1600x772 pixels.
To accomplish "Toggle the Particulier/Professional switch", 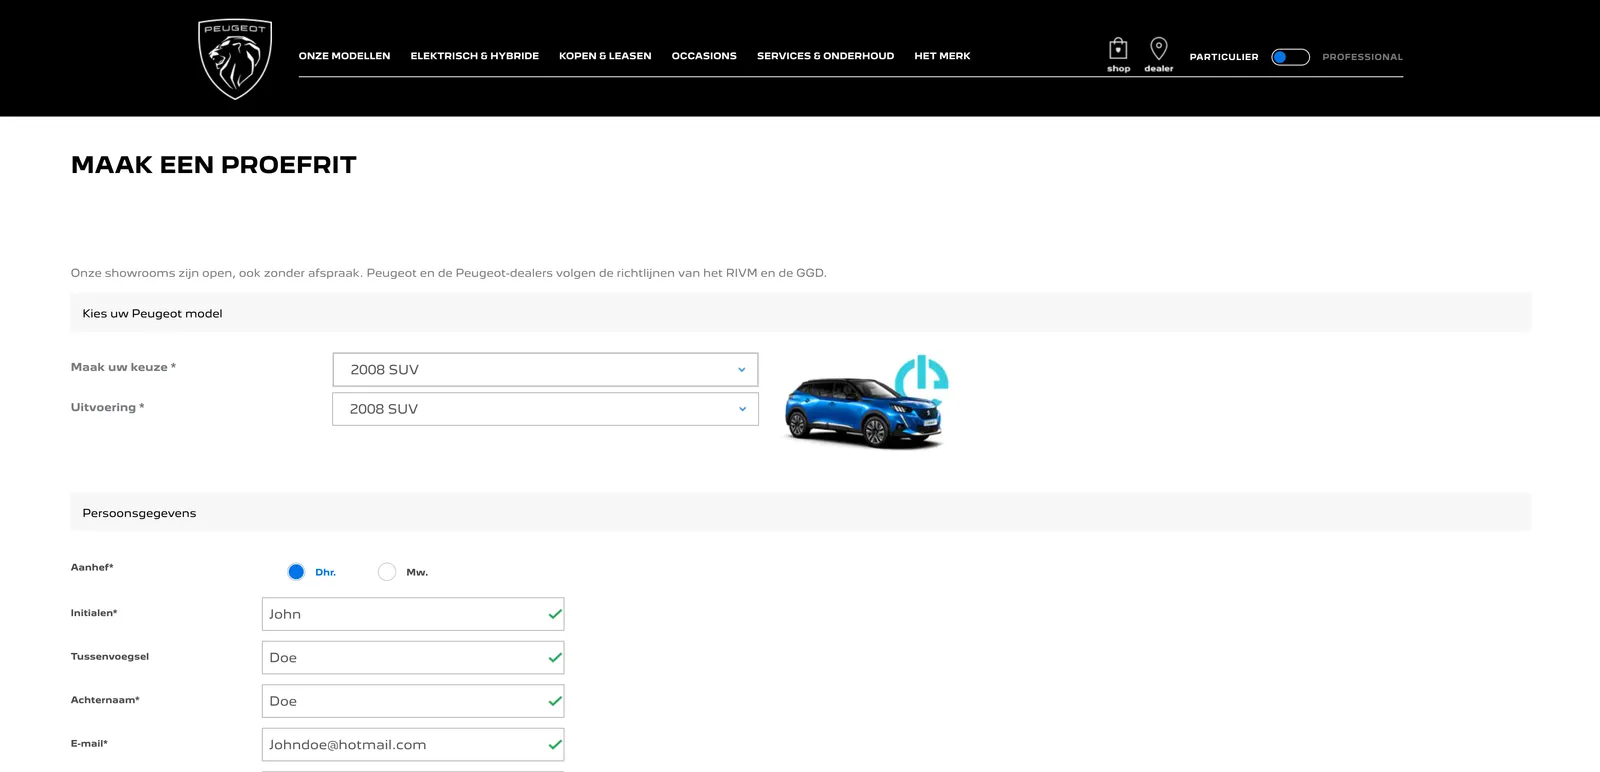I will [x=1290, y=57].
